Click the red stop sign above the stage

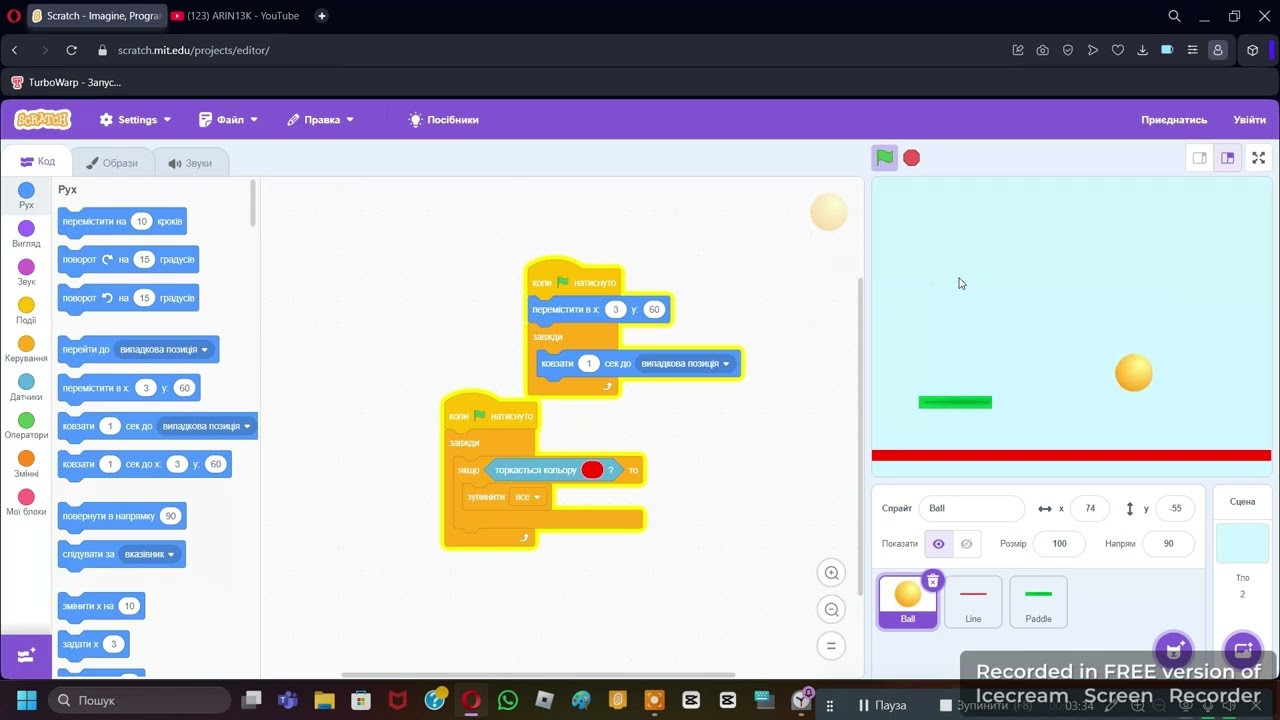click(x=911, y=158)
